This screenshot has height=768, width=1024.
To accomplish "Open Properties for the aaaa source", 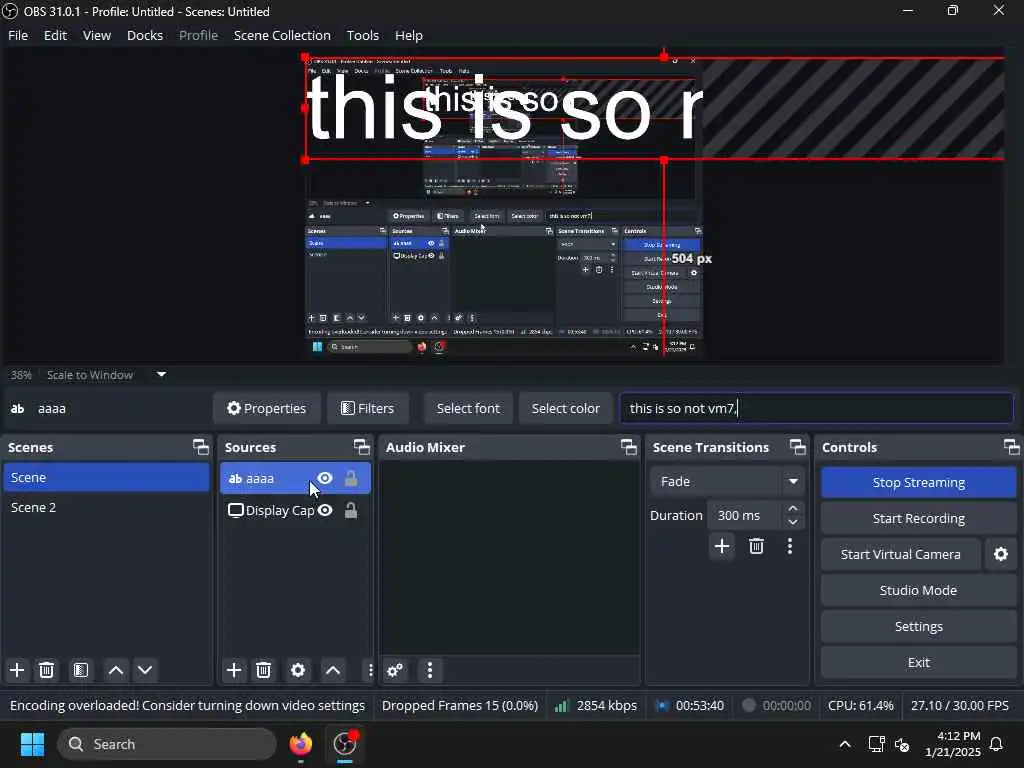I will tap(266, 408).
